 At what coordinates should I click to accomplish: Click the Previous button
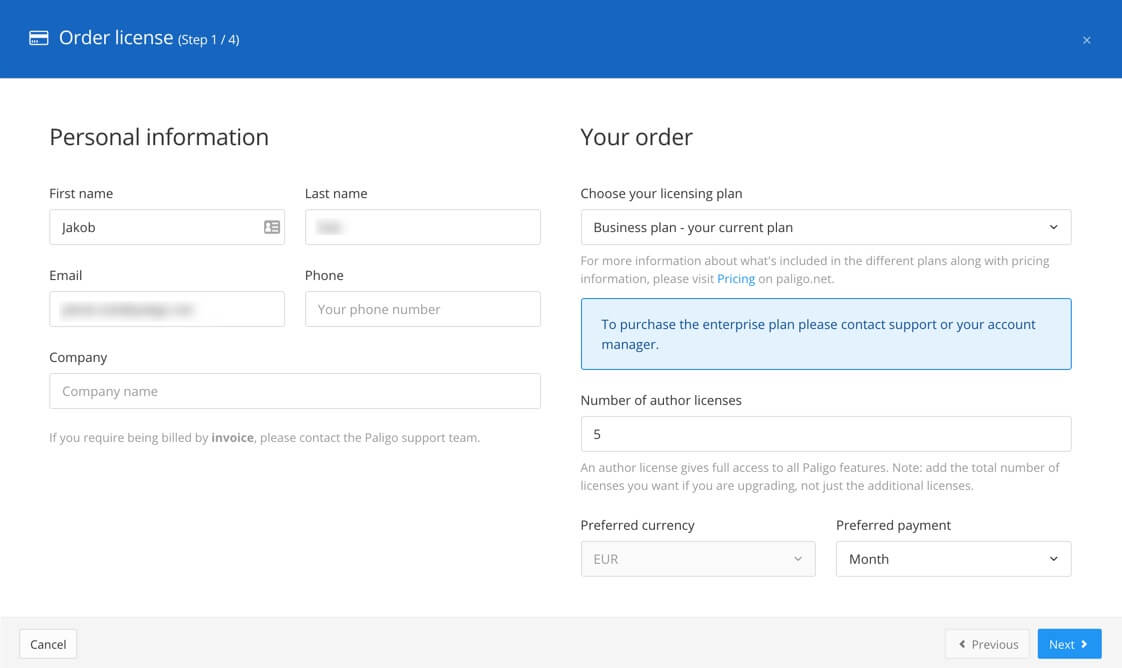[987, 644]
